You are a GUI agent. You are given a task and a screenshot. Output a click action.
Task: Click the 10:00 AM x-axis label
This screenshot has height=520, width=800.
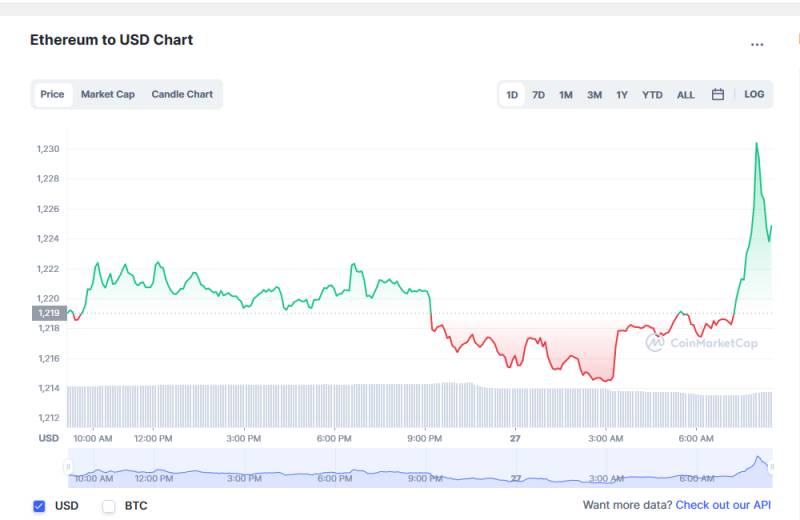(x=93, y=438)
